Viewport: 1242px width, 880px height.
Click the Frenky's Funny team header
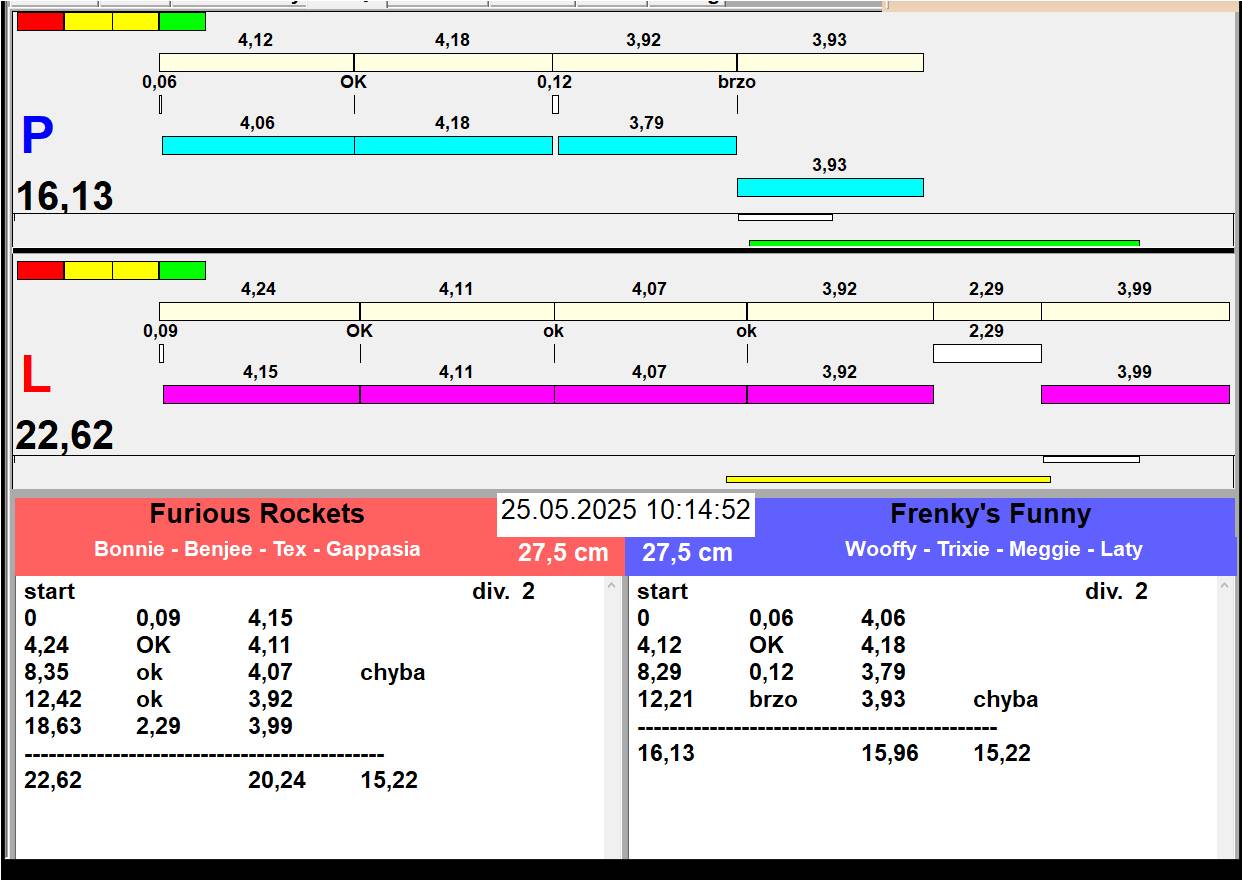click(x=990, y=514)
